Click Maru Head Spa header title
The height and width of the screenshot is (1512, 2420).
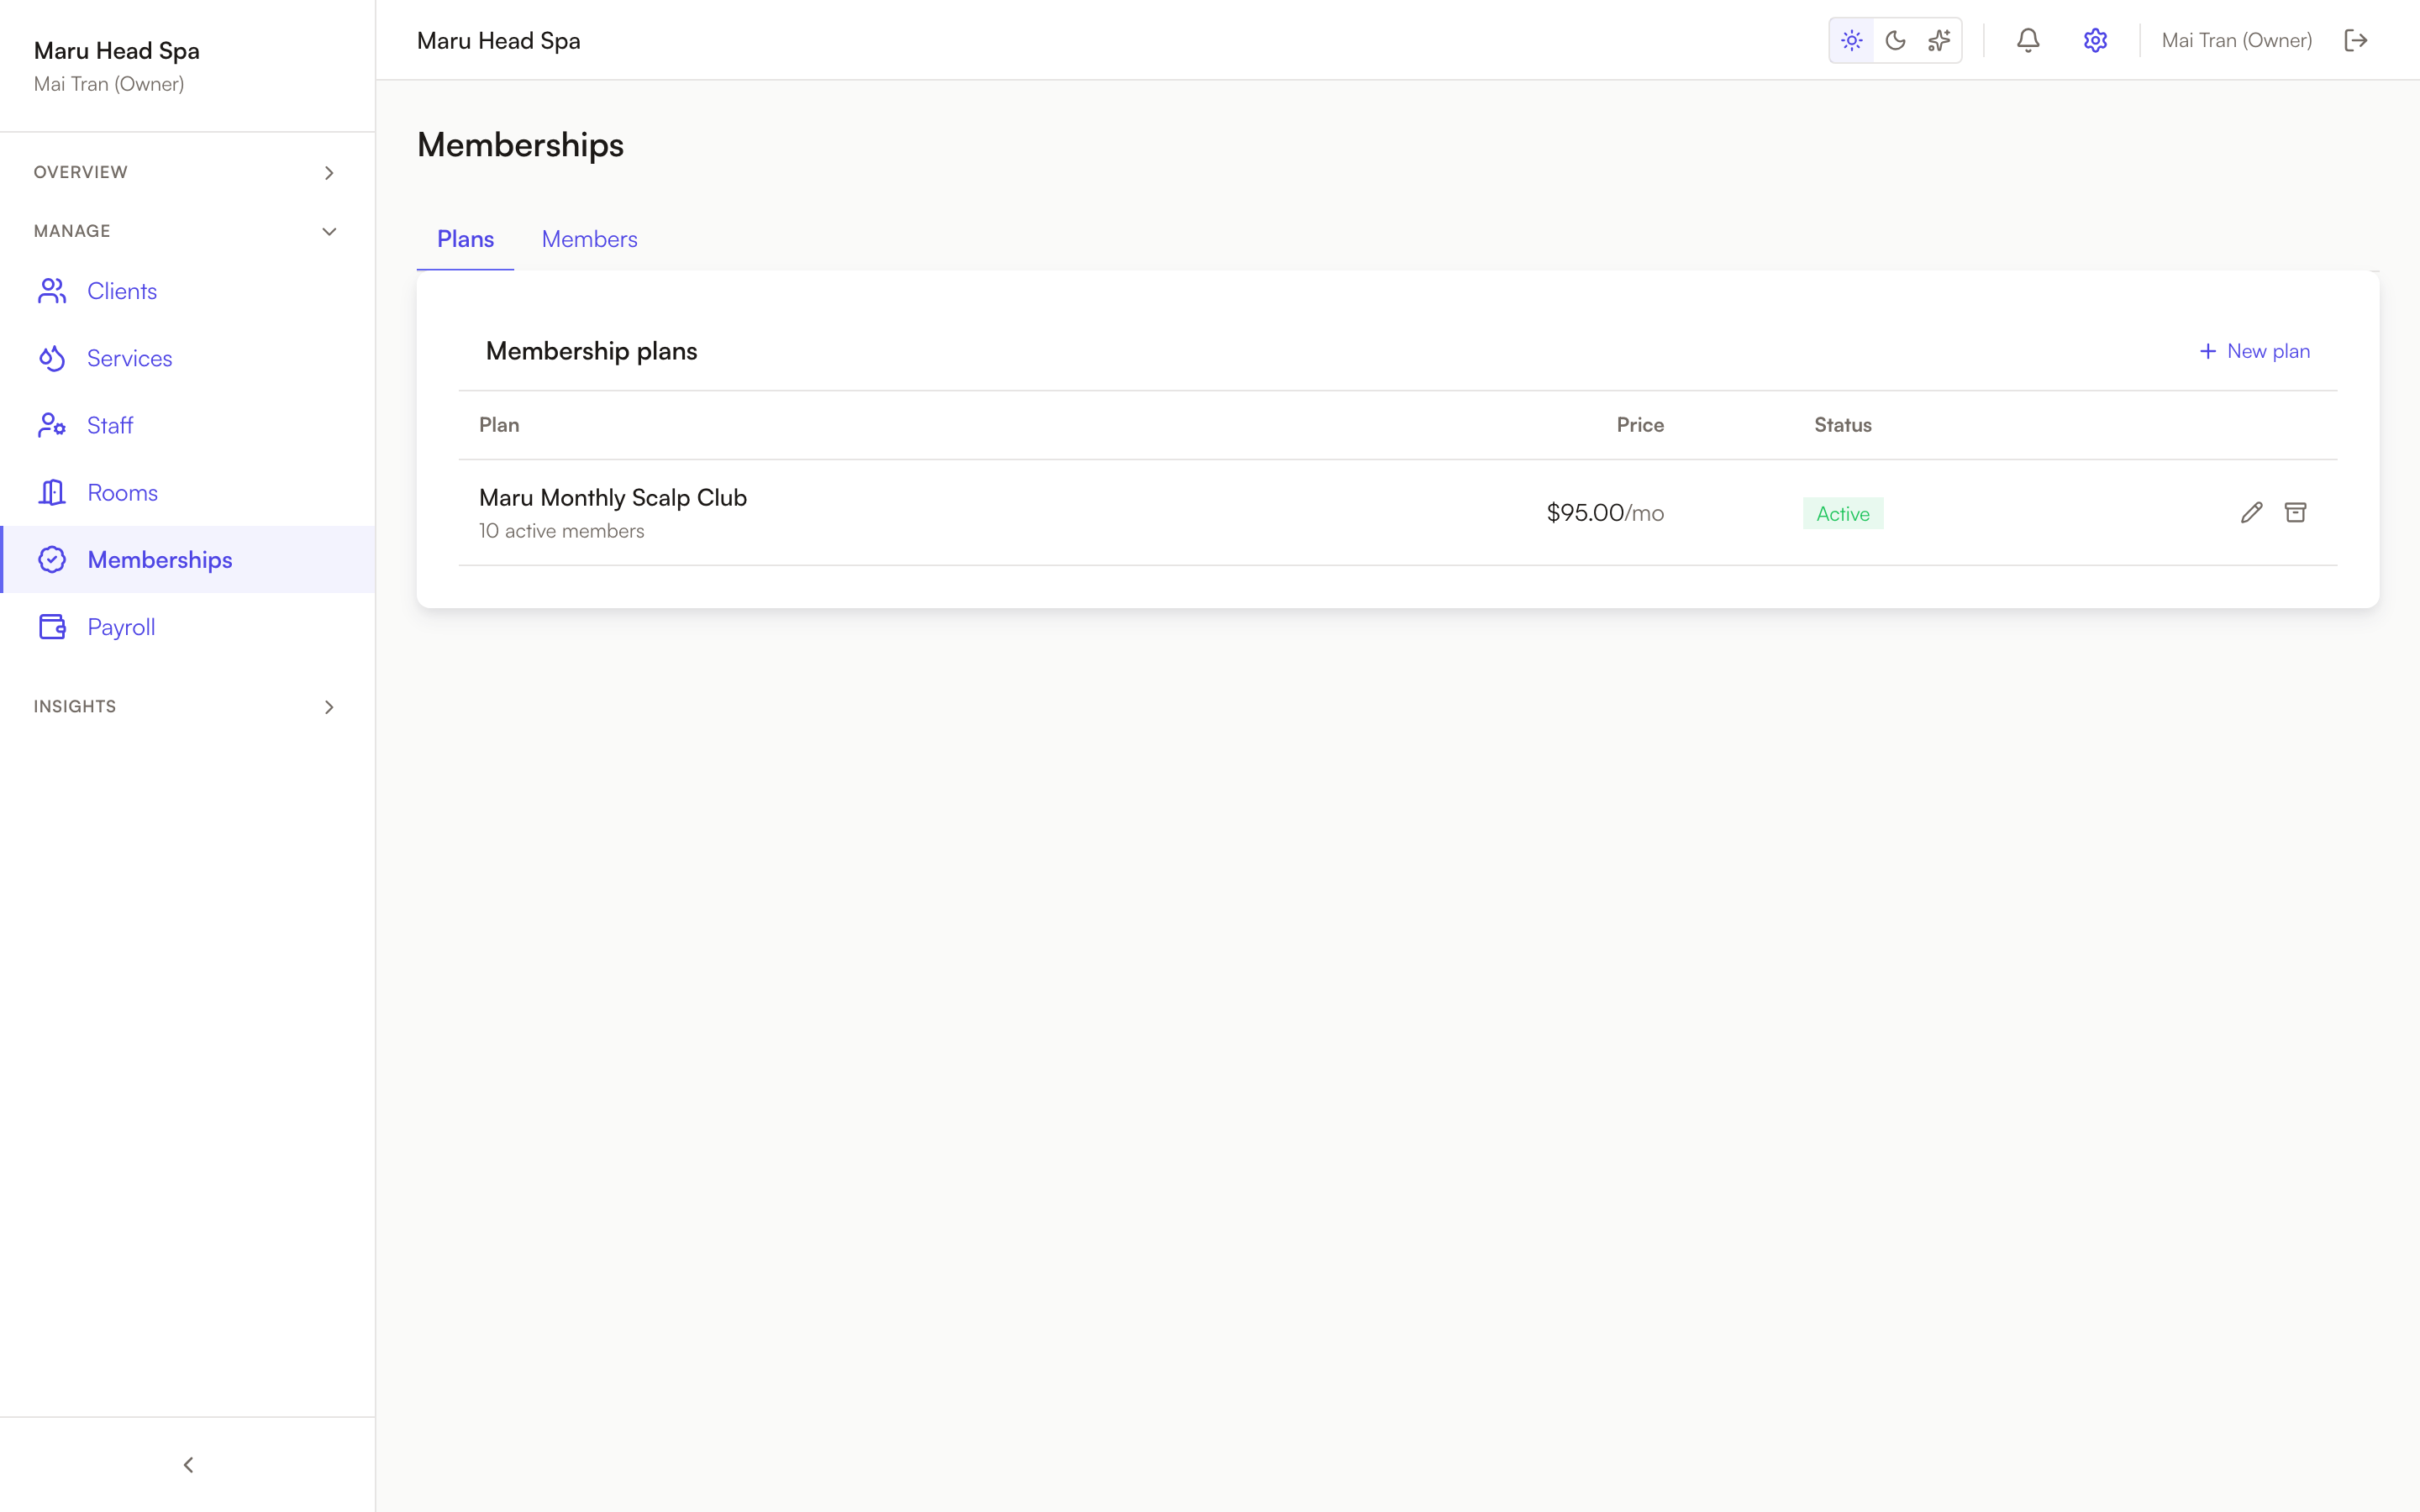pyautogui.click(x=498, y=40)
